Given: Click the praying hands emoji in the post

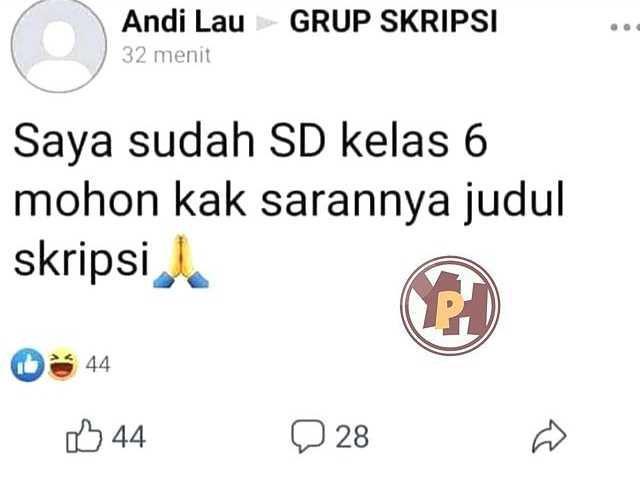Looking at the screenshot, I should [181, 261].
